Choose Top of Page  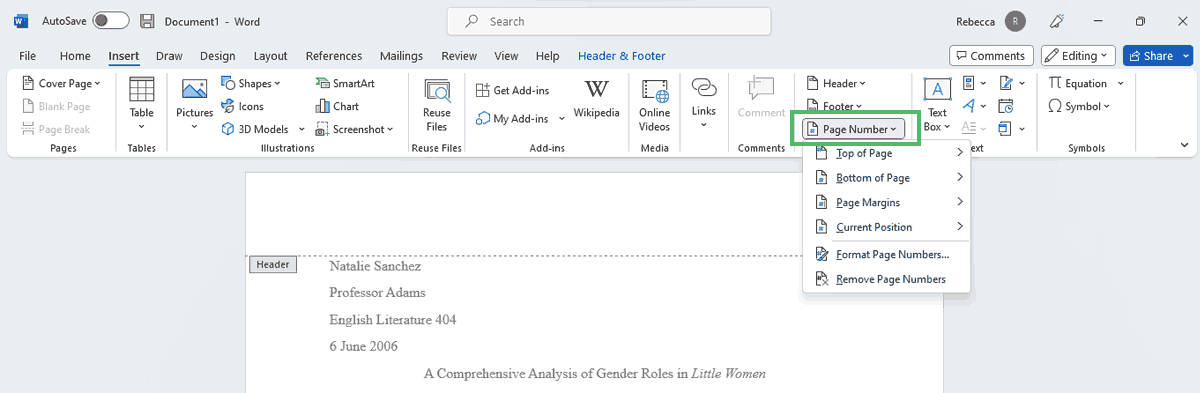(886, 153)
